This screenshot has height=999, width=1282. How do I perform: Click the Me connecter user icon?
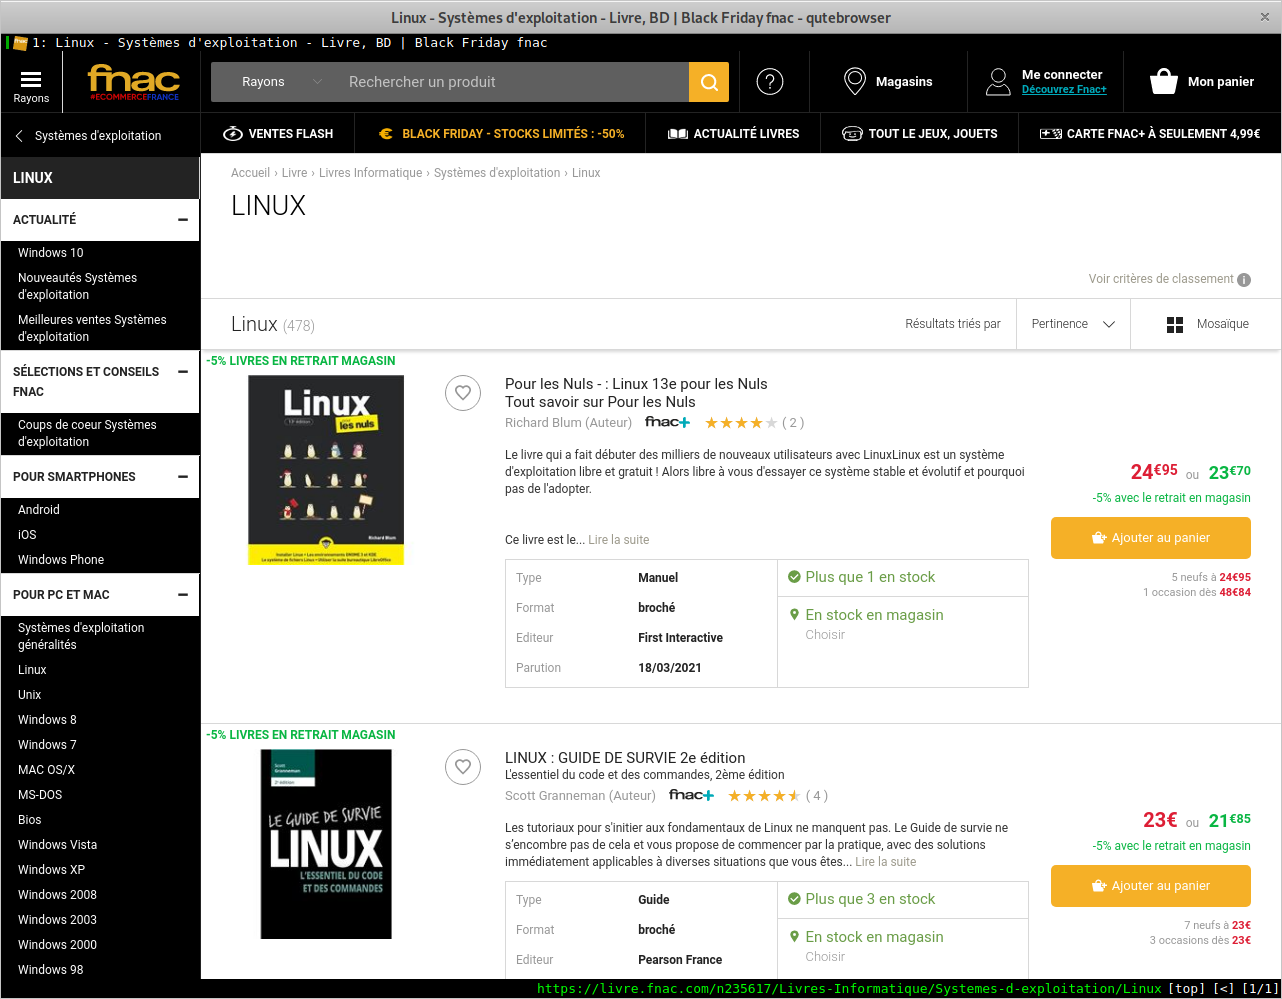click(998, 82)
